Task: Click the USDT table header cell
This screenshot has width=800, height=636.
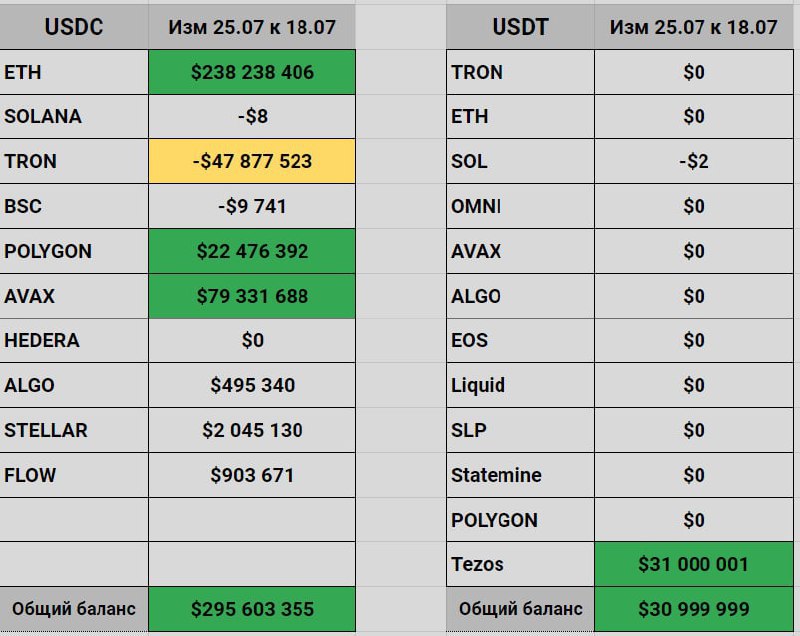Action: pos(520,26)
